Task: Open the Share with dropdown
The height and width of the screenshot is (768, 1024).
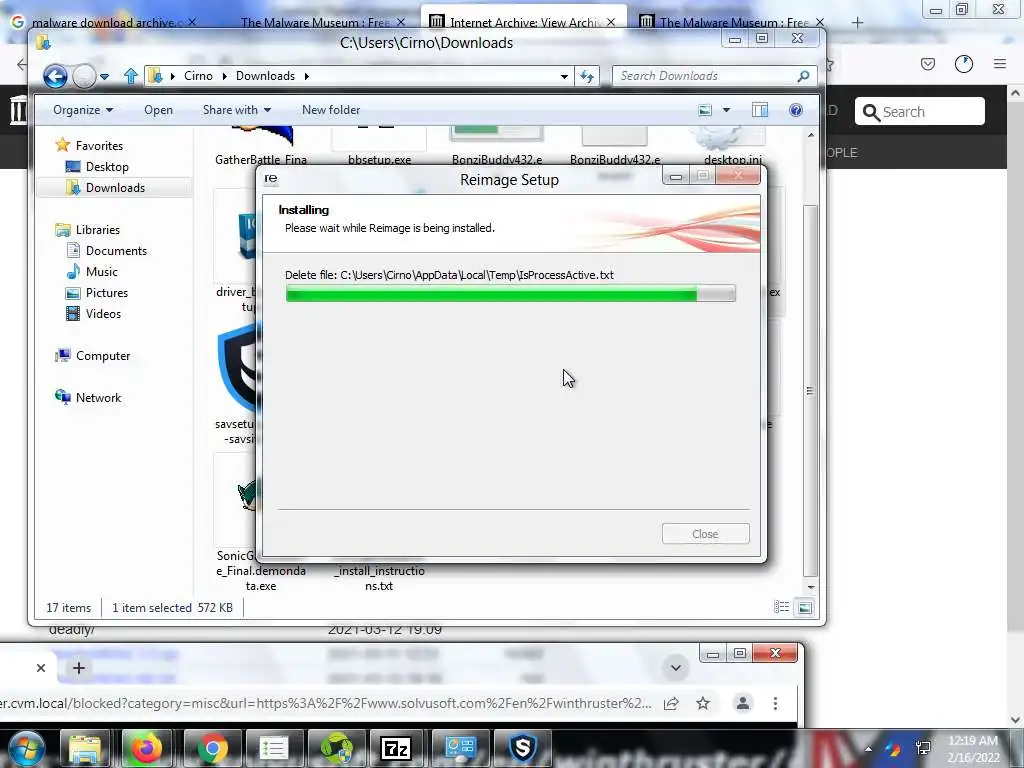Action: point(236,110)
